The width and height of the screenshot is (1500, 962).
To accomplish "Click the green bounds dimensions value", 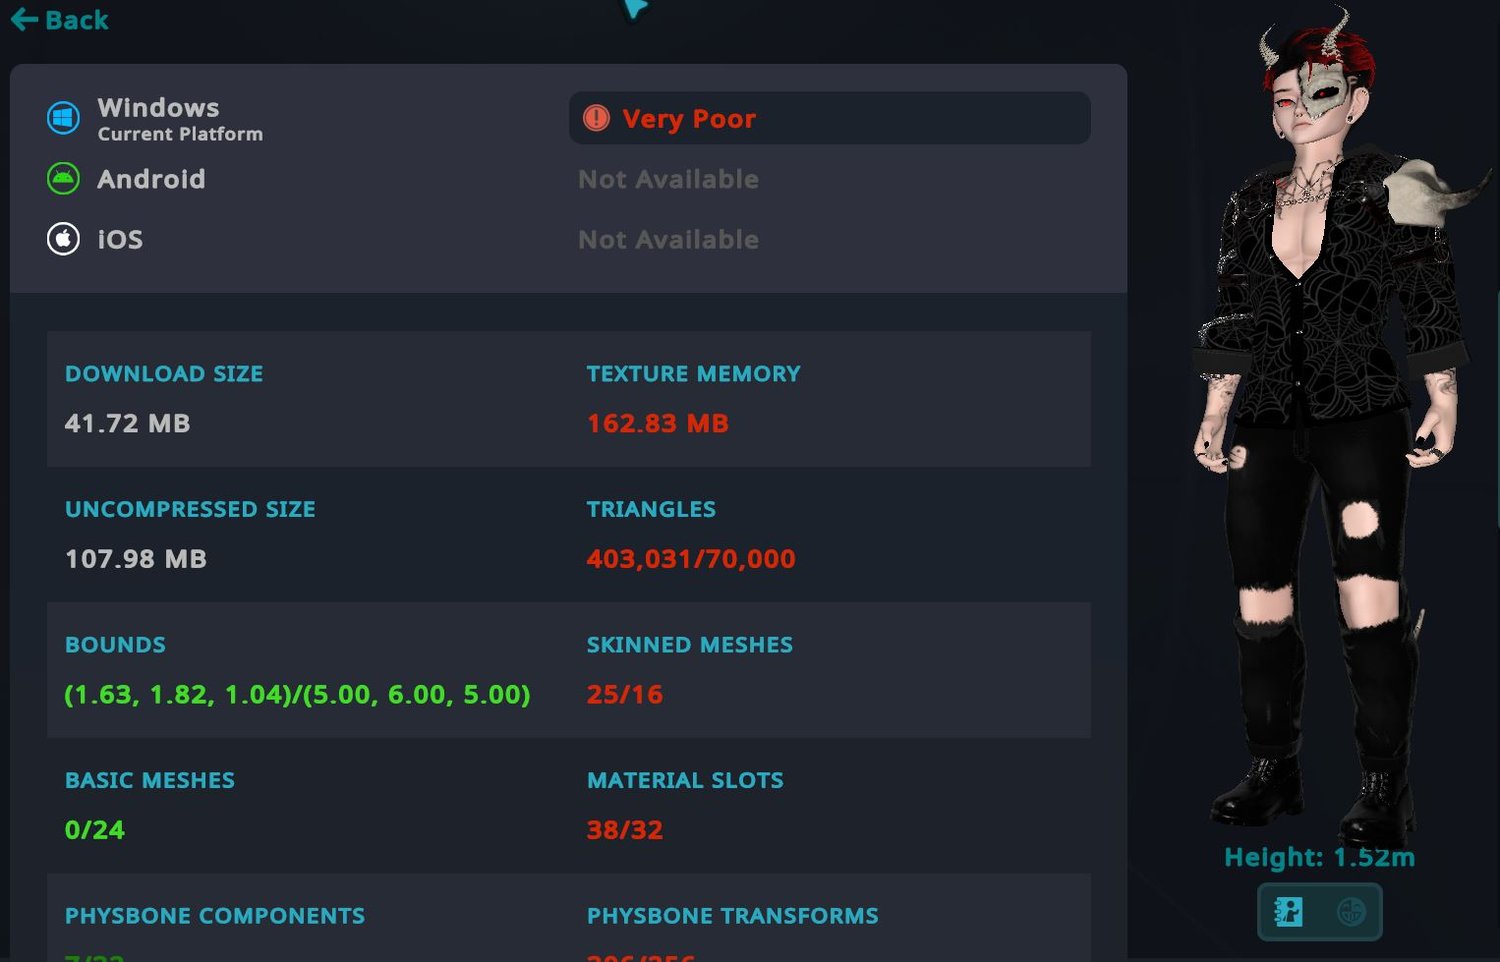I will [297, 694].
